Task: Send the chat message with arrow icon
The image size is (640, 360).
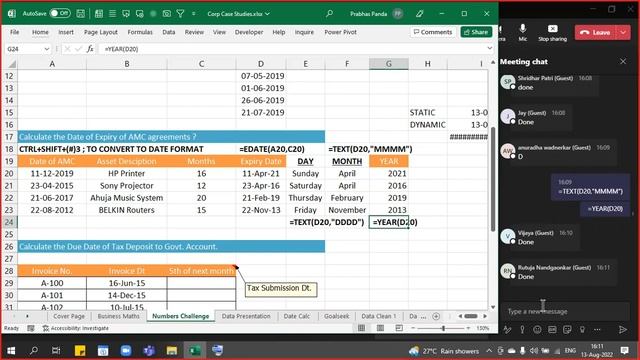Action: [x=622, y=330]
